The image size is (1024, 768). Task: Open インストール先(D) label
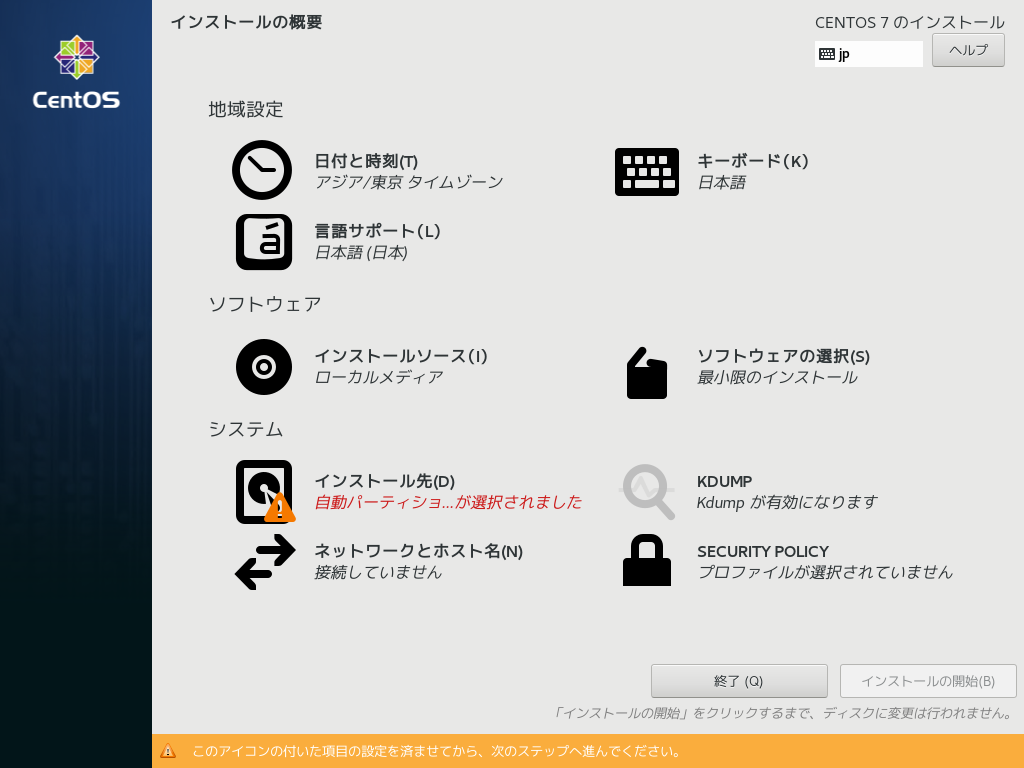(x=385, y=481)
